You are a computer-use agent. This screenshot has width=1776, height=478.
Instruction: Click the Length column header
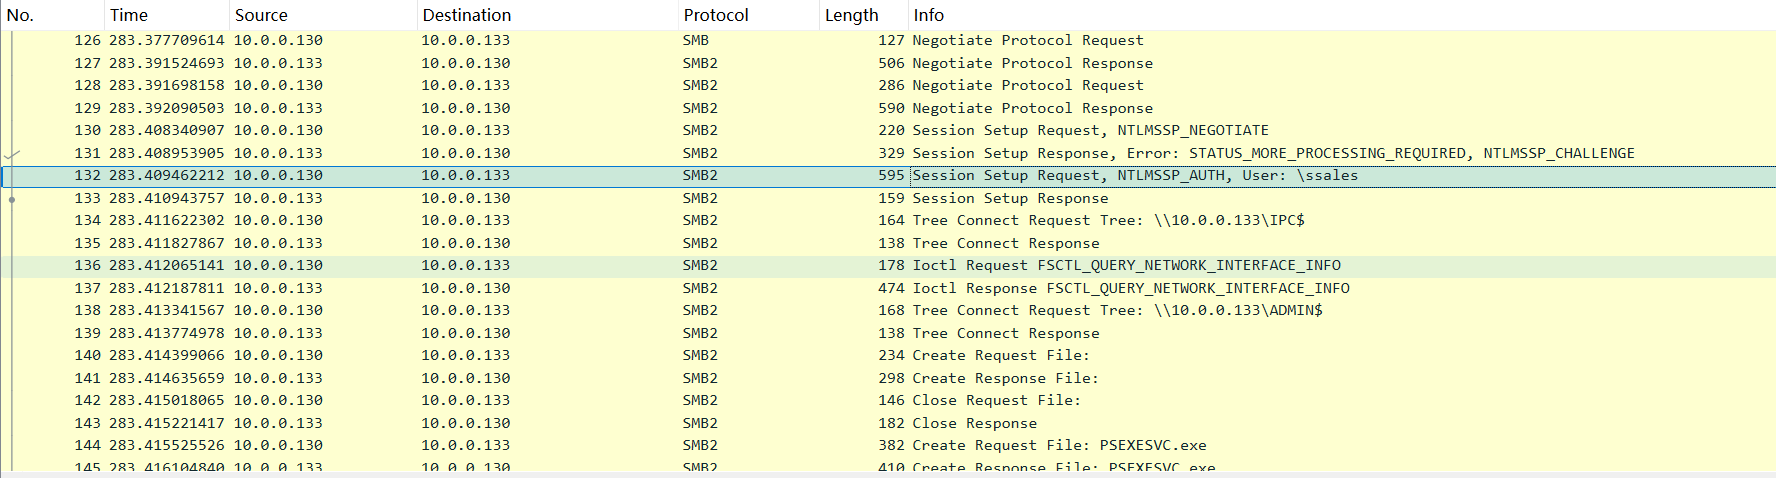click(851, 15)
